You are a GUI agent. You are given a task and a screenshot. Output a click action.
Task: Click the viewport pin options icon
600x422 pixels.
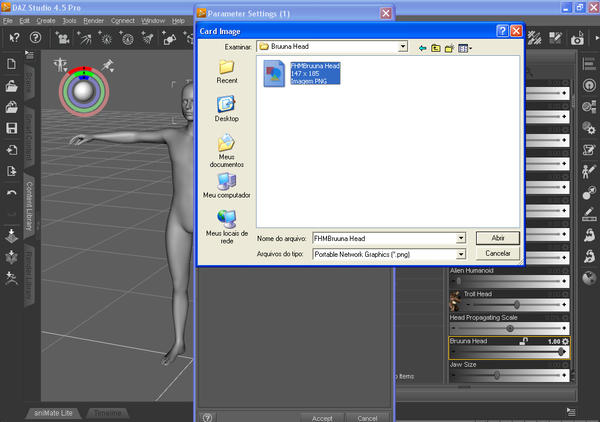[108, 65]
